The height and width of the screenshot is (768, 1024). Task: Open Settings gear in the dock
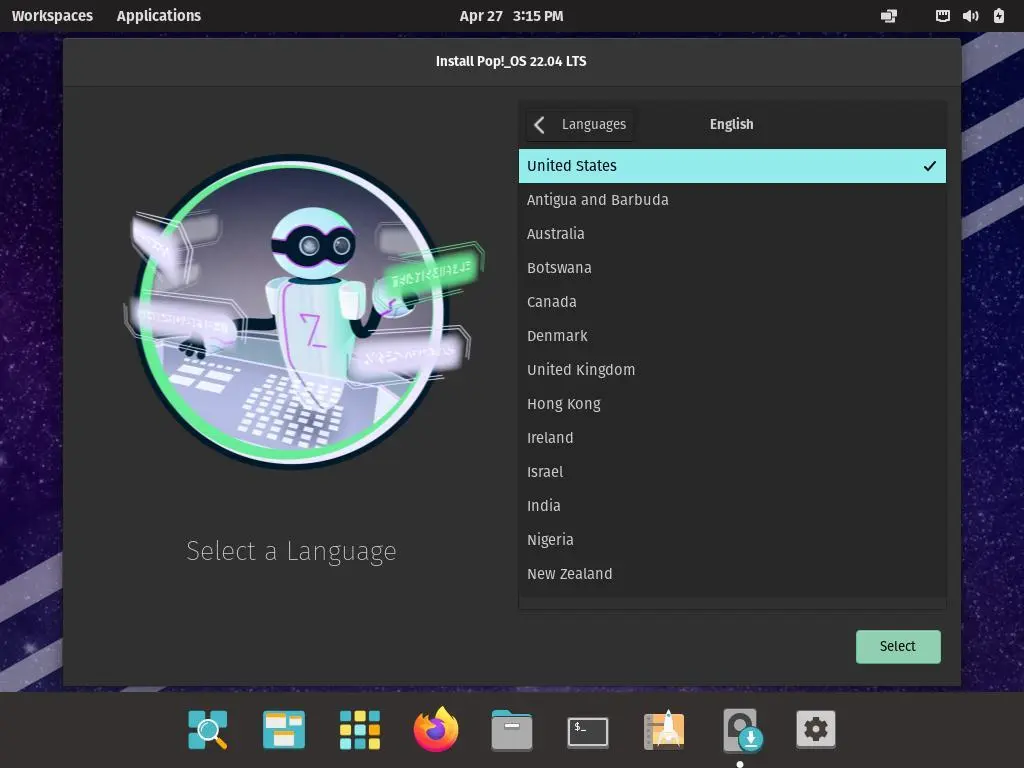pyautogui.click(x=816, y=730)
